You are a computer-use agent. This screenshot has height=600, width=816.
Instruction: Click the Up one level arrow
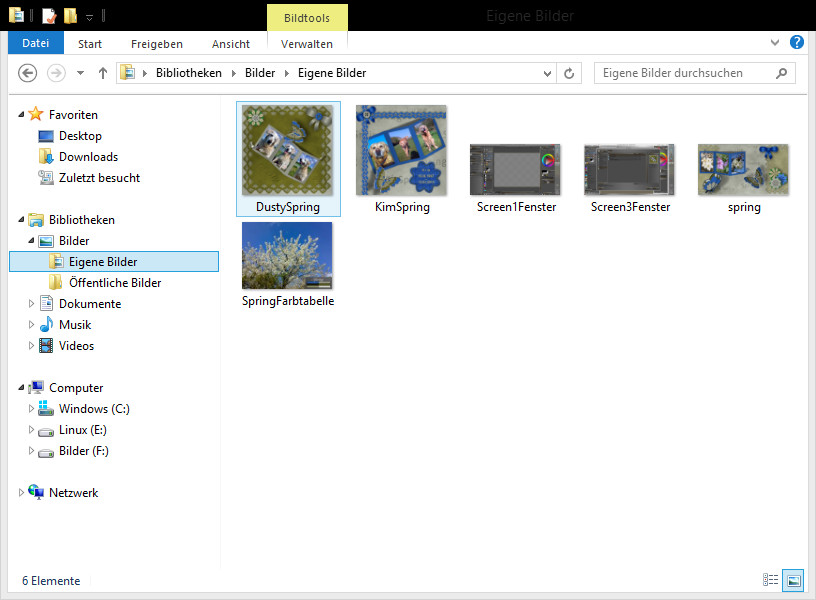[x=103, y=73]
